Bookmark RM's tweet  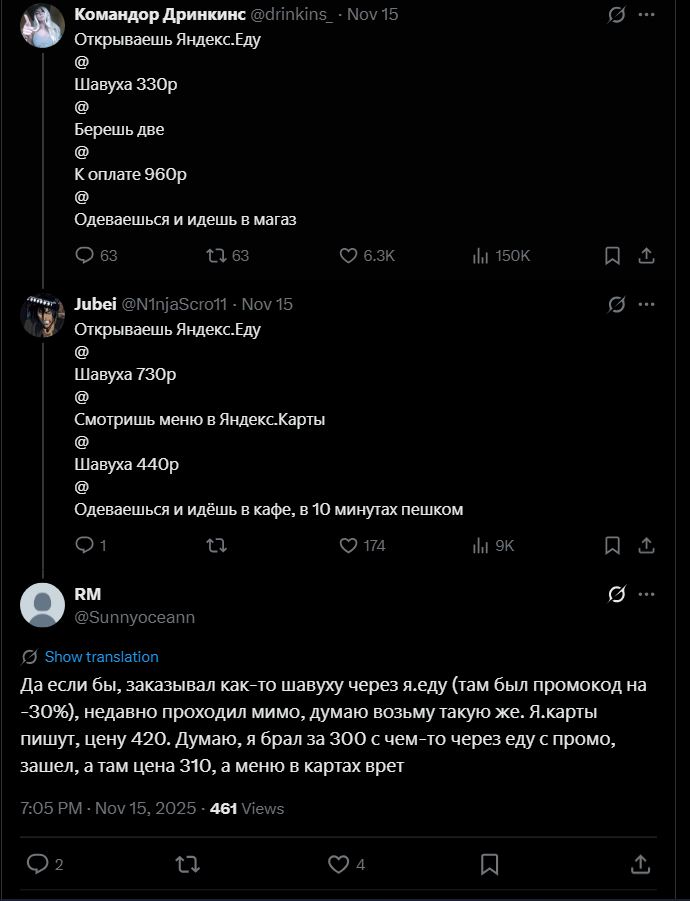489,863
